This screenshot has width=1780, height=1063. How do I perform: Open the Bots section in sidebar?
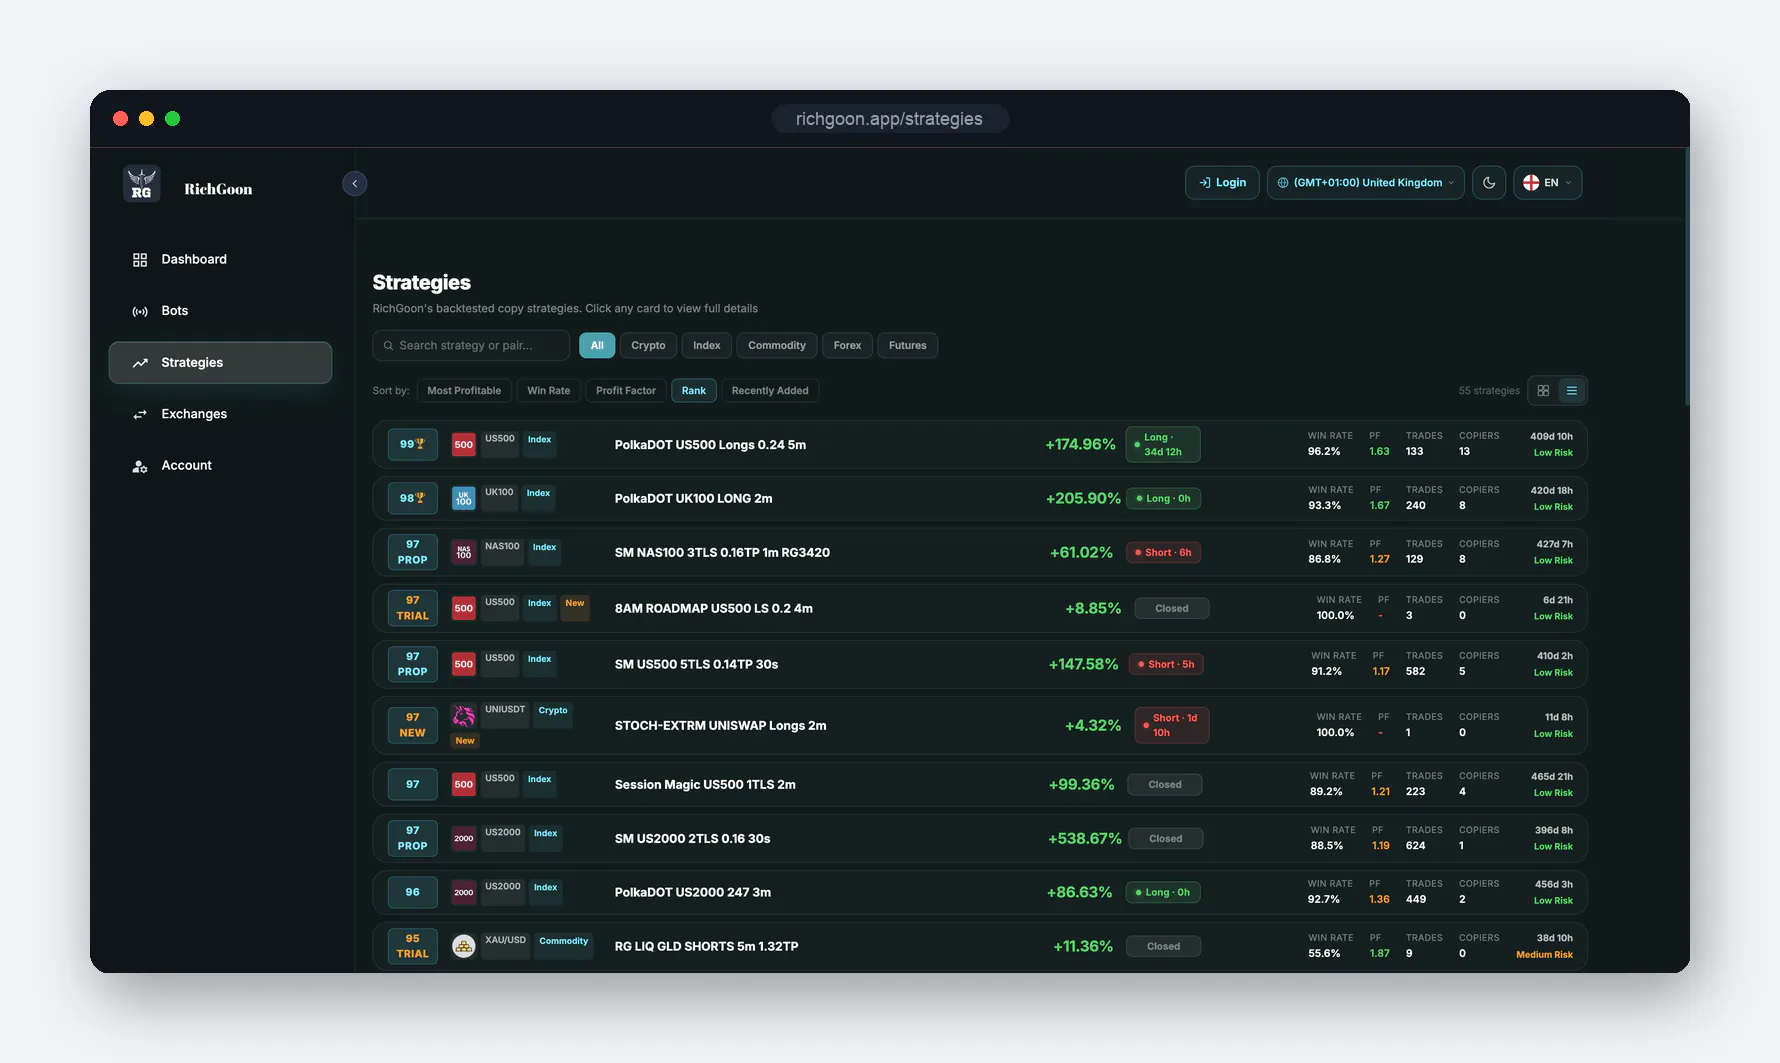[220, 311]
